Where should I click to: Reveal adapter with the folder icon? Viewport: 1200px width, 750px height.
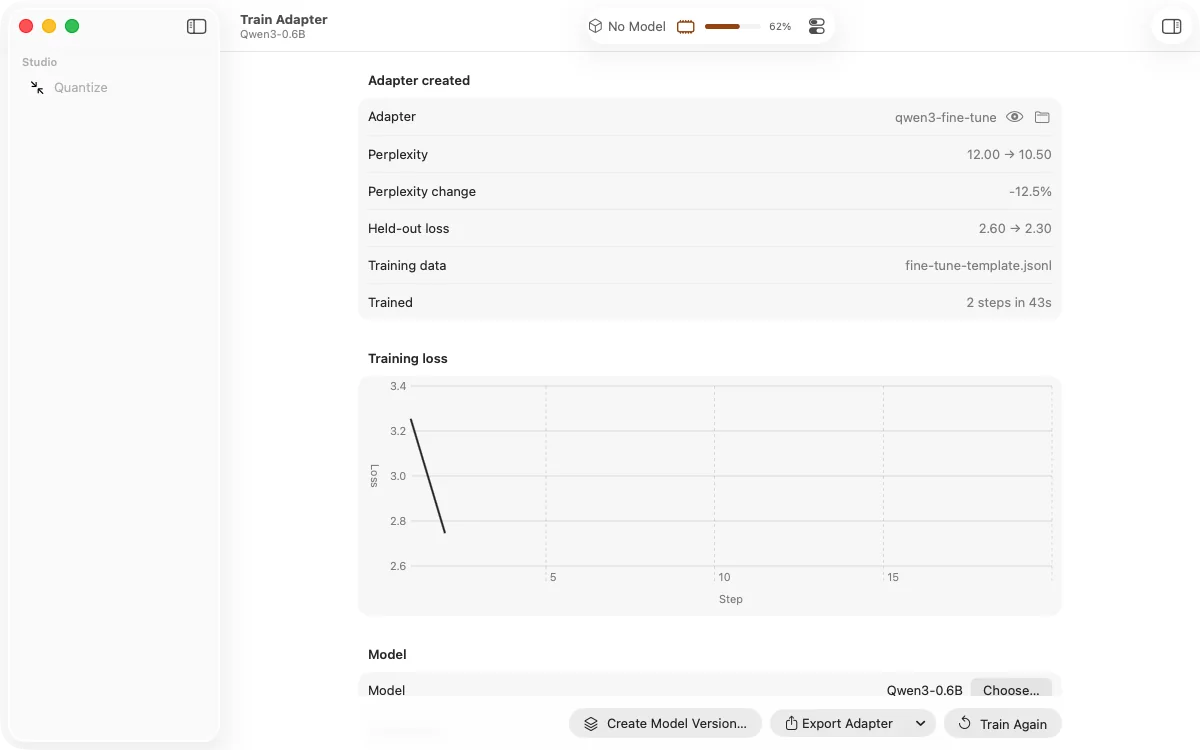tap(1042, 117)
